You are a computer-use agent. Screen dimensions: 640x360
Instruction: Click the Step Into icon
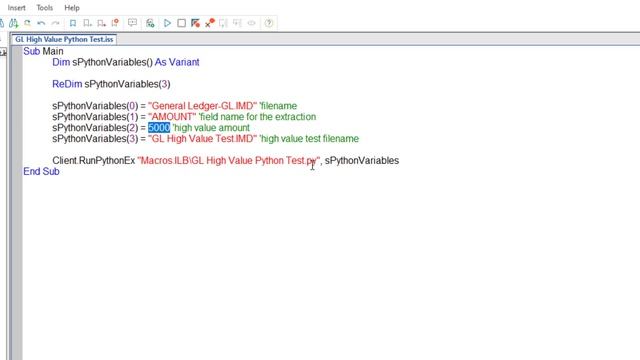click(223, 23)
